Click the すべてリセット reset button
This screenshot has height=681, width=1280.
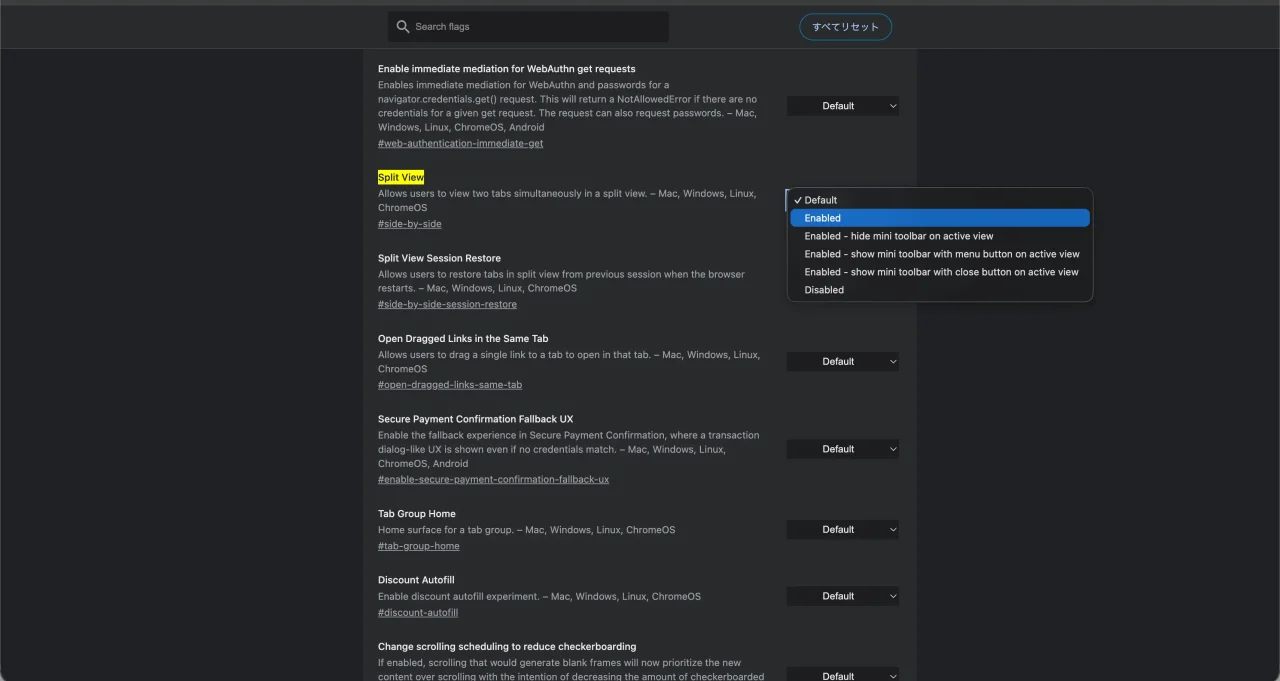(x=845, y=27)
